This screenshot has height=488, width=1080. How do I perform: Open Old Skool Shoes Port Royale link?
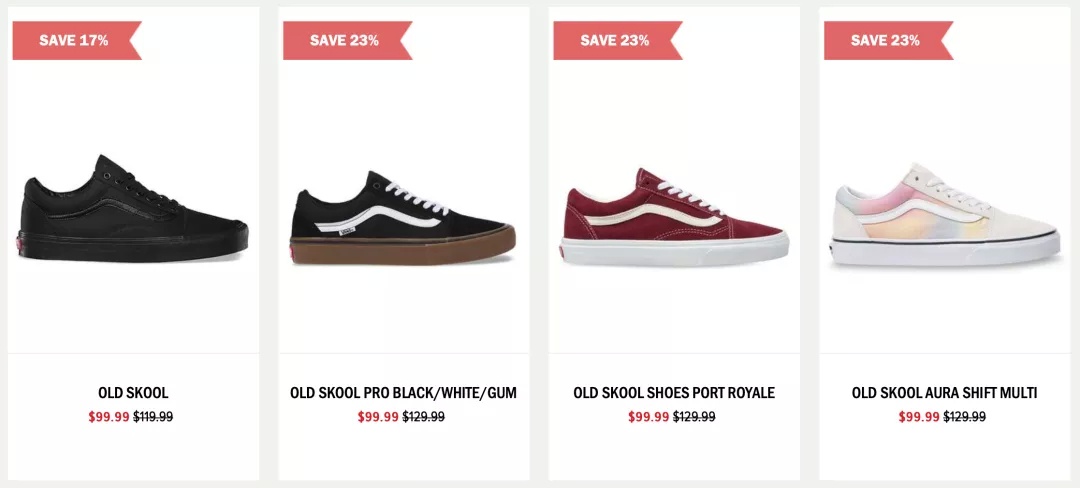(x=674, y=393)
